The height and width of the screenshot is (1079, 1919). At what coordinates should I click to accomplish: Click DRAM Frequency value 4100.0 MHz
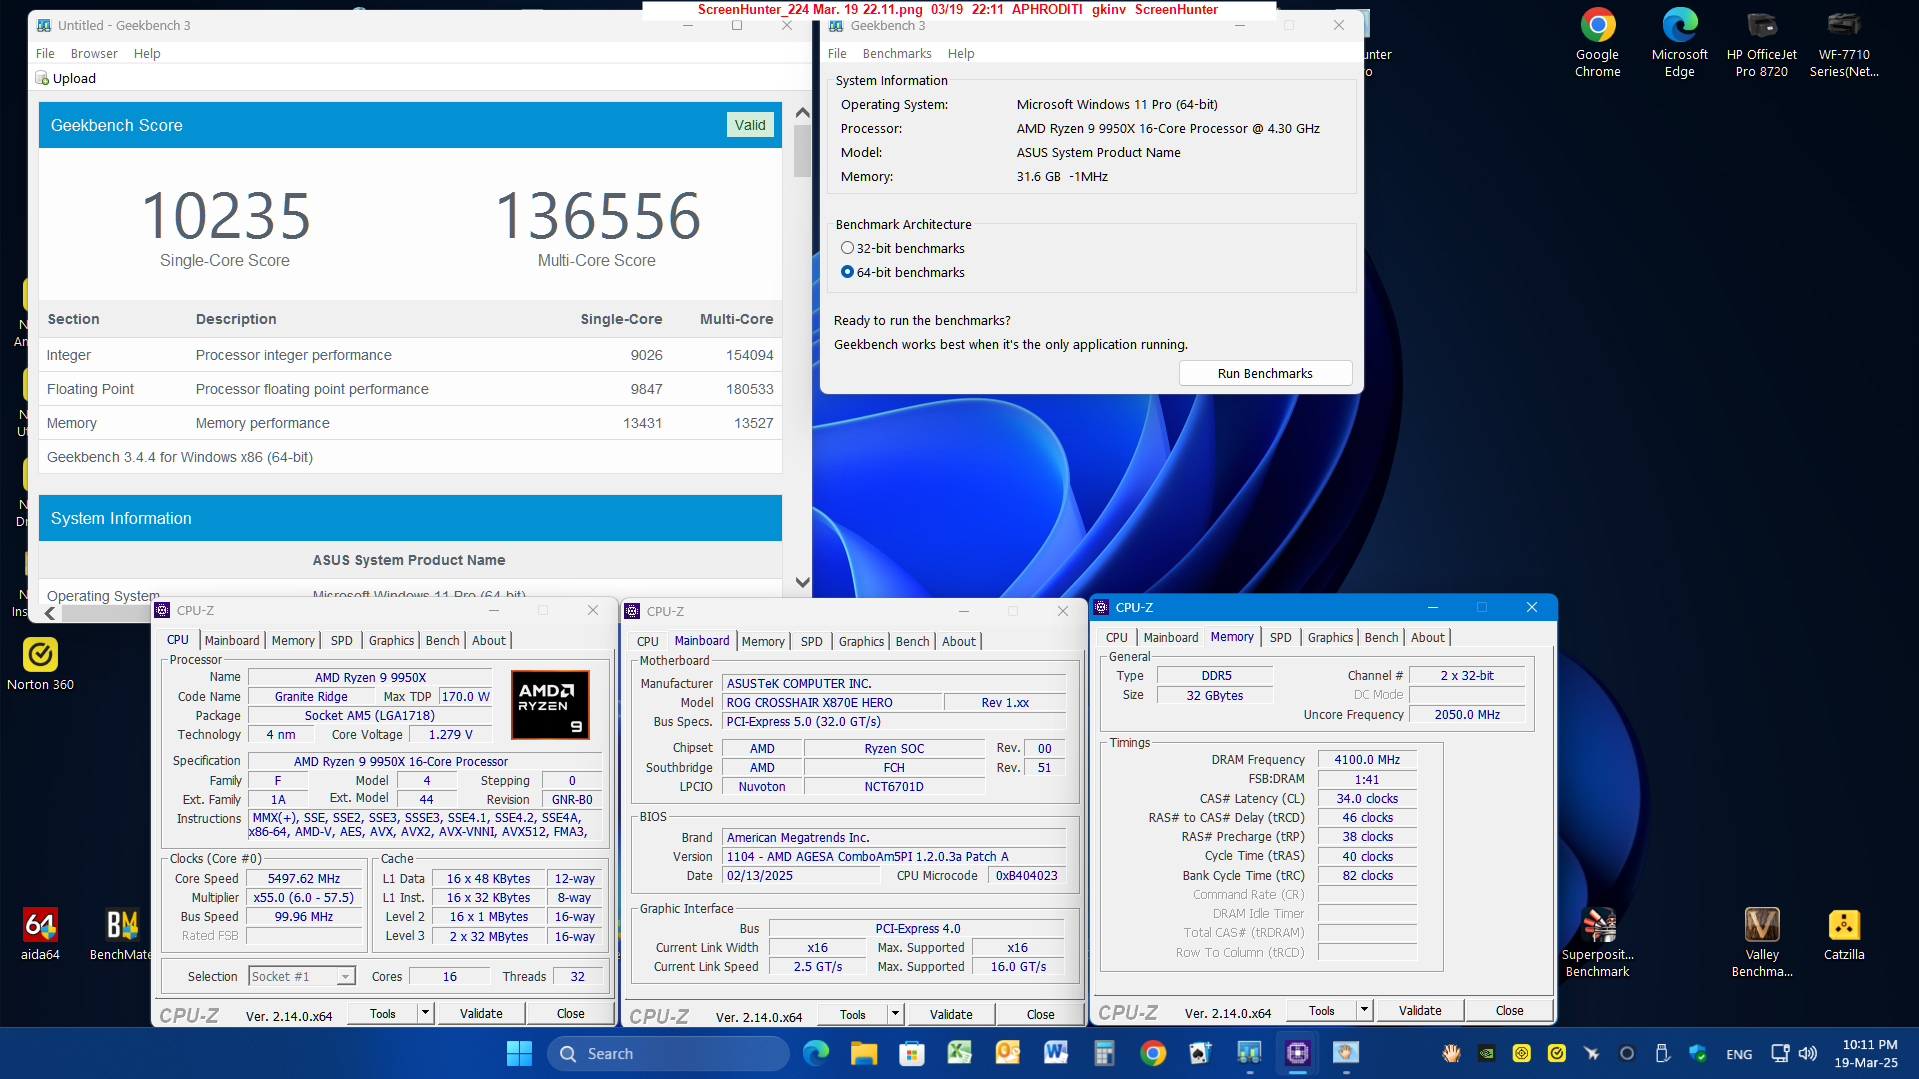(1367, 759)
